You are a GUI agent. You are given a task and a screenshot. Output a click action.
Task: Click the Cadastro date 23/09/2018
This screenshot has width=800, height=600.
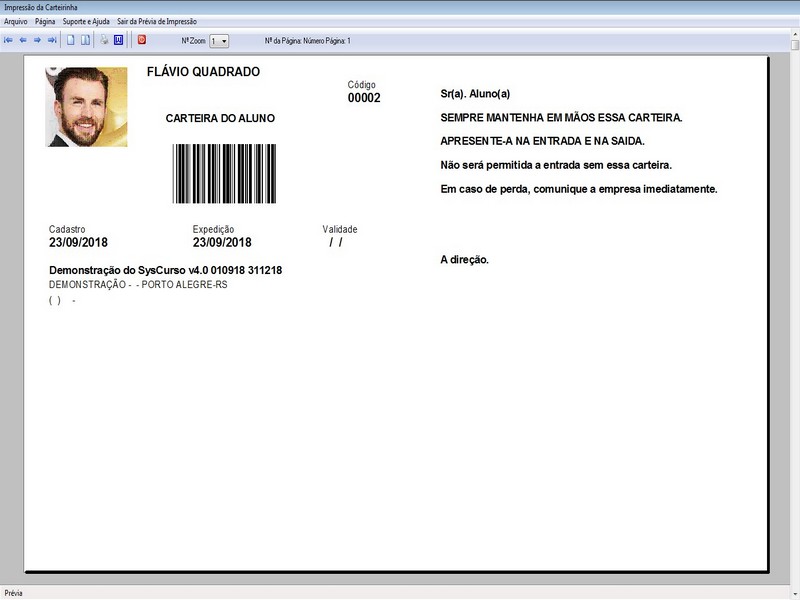(x=78, y=242)
